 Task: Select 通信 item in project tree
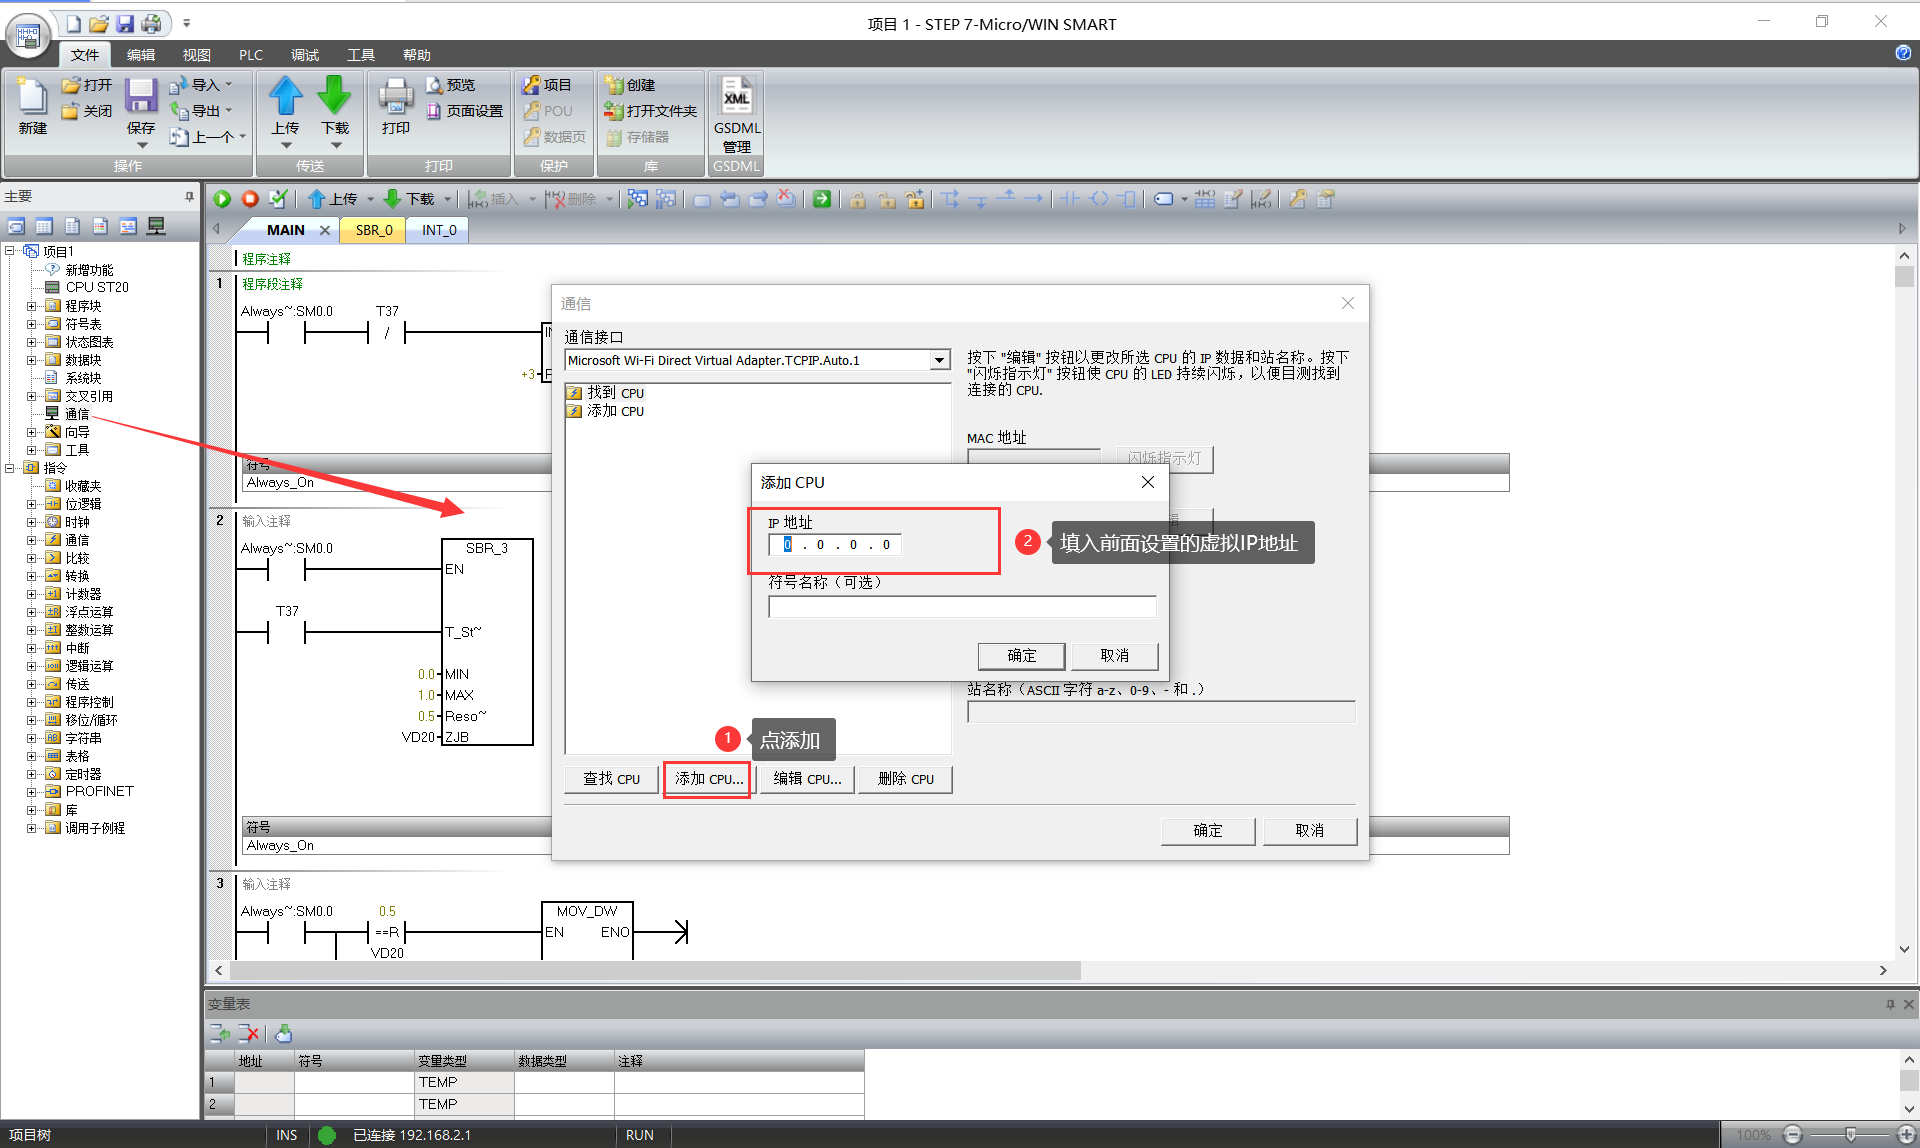77,414
